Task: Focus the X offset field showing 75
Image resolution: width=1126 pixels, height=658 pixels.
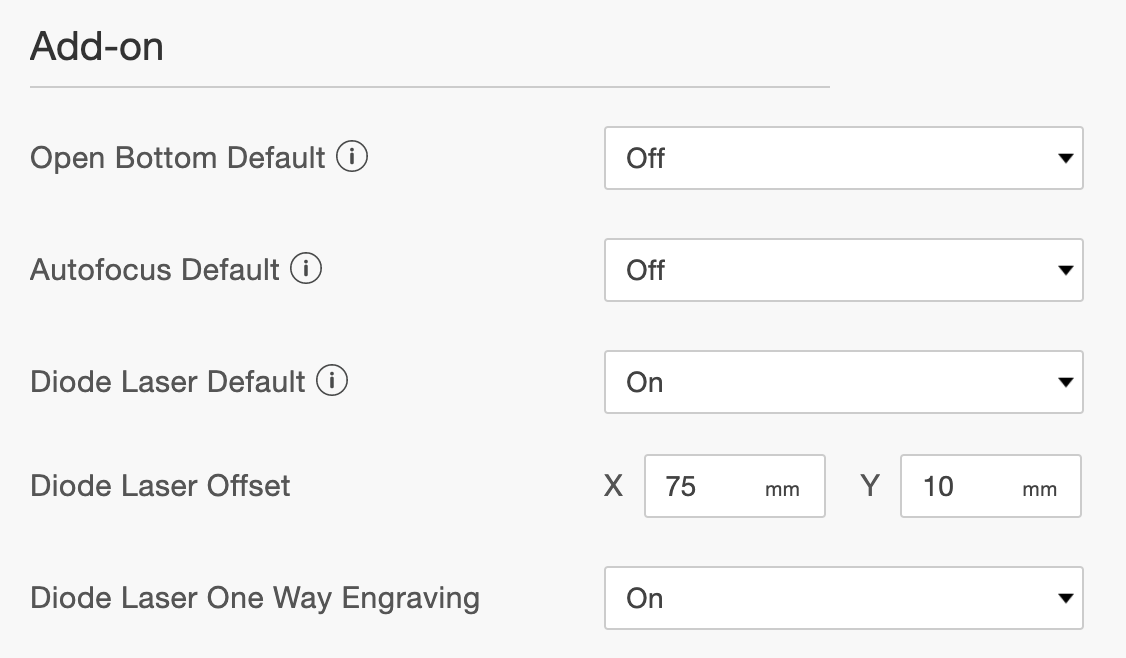Action: click(735, 486)
